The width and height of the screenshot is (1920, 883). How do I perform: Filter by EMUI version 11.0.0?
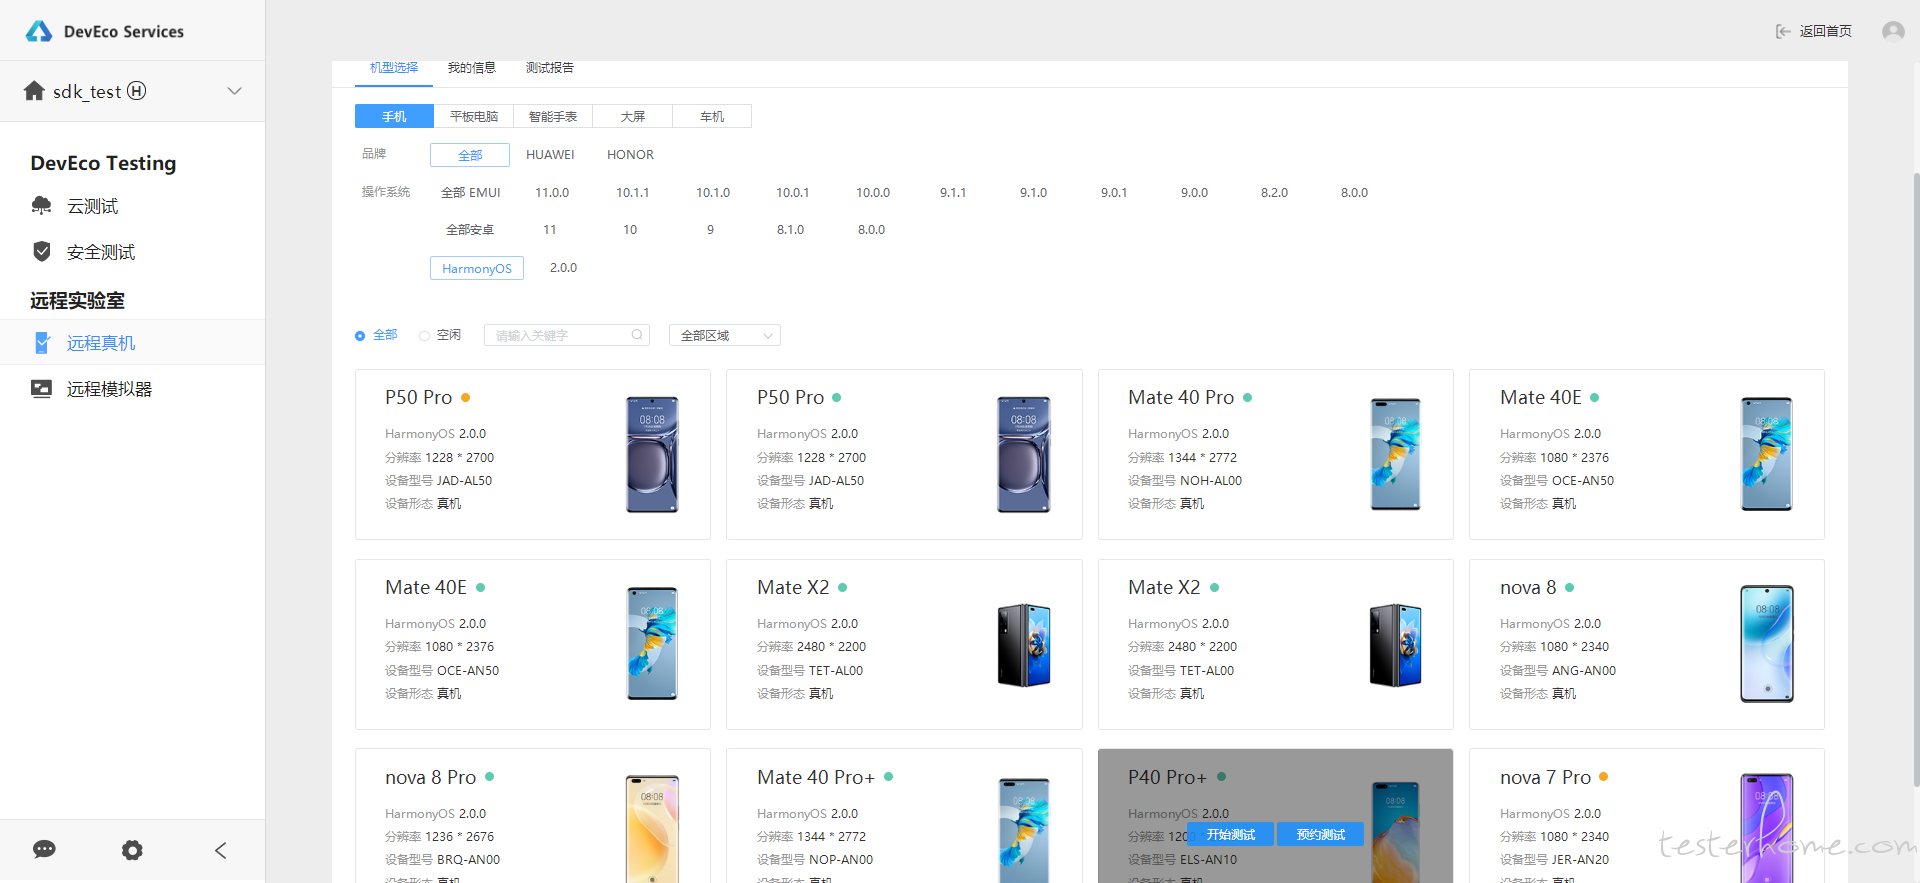click(x=552, y=193)
